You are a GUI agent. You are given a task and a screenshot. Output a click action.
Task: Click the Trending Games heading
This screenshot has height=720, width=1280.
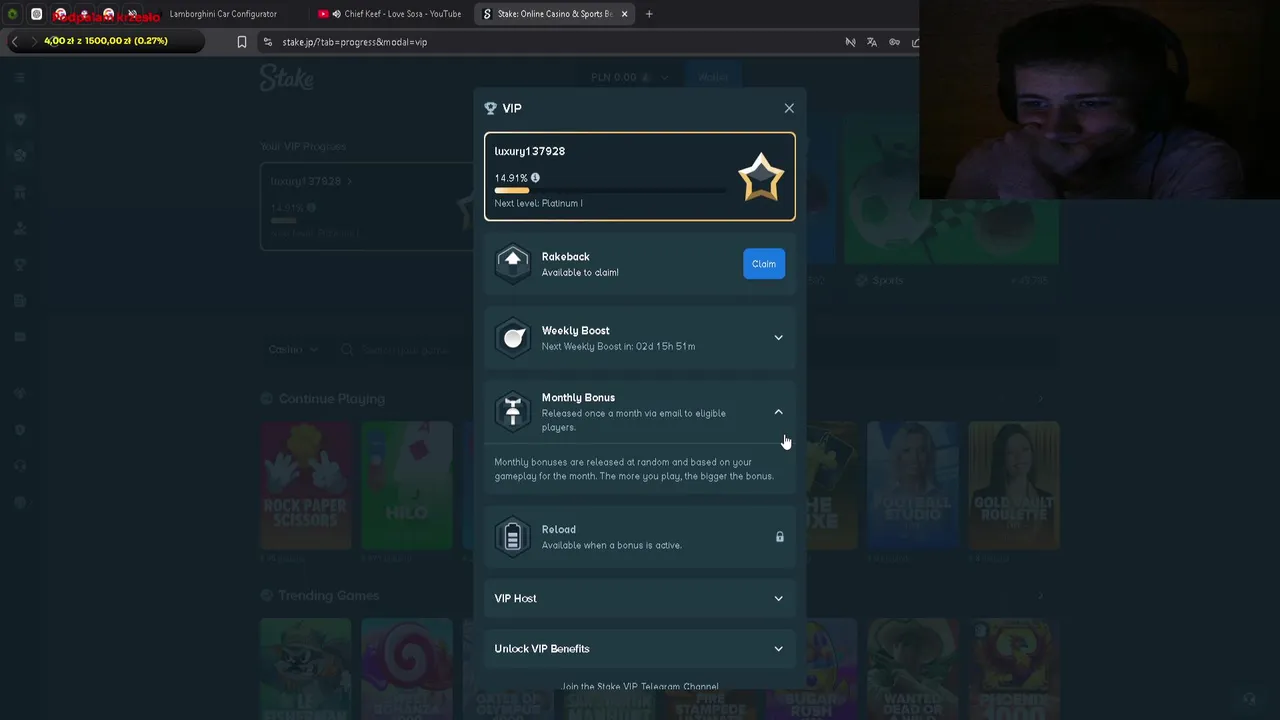click(x=328, y=595)
